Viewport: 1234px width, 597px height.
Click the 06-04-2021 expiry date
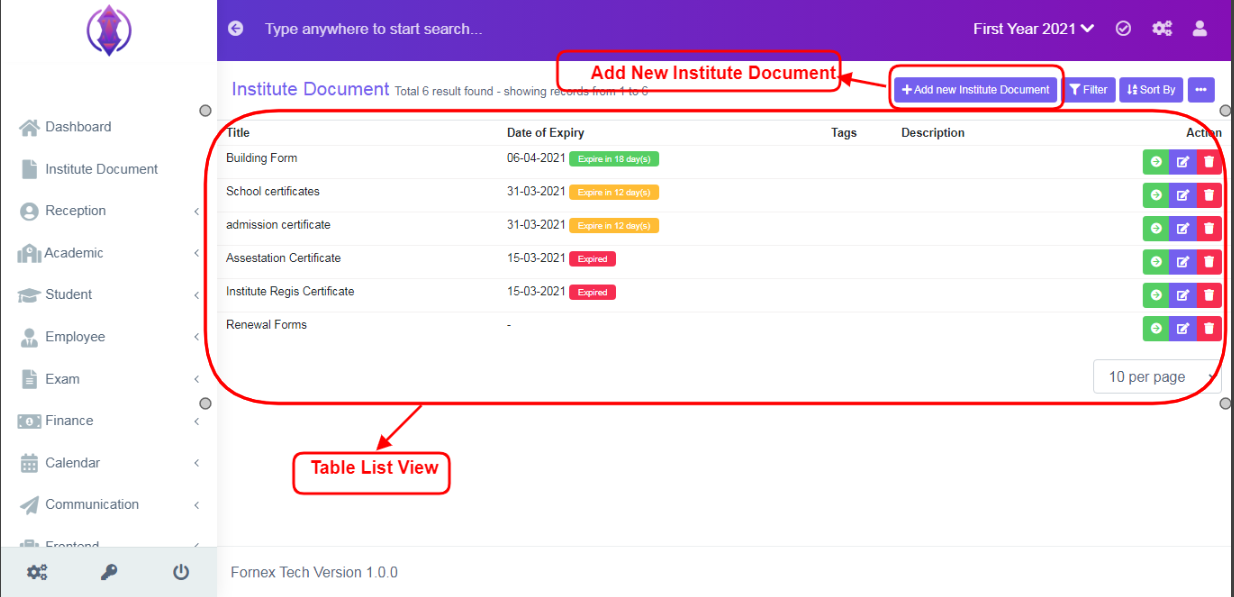tap(536, 158)
